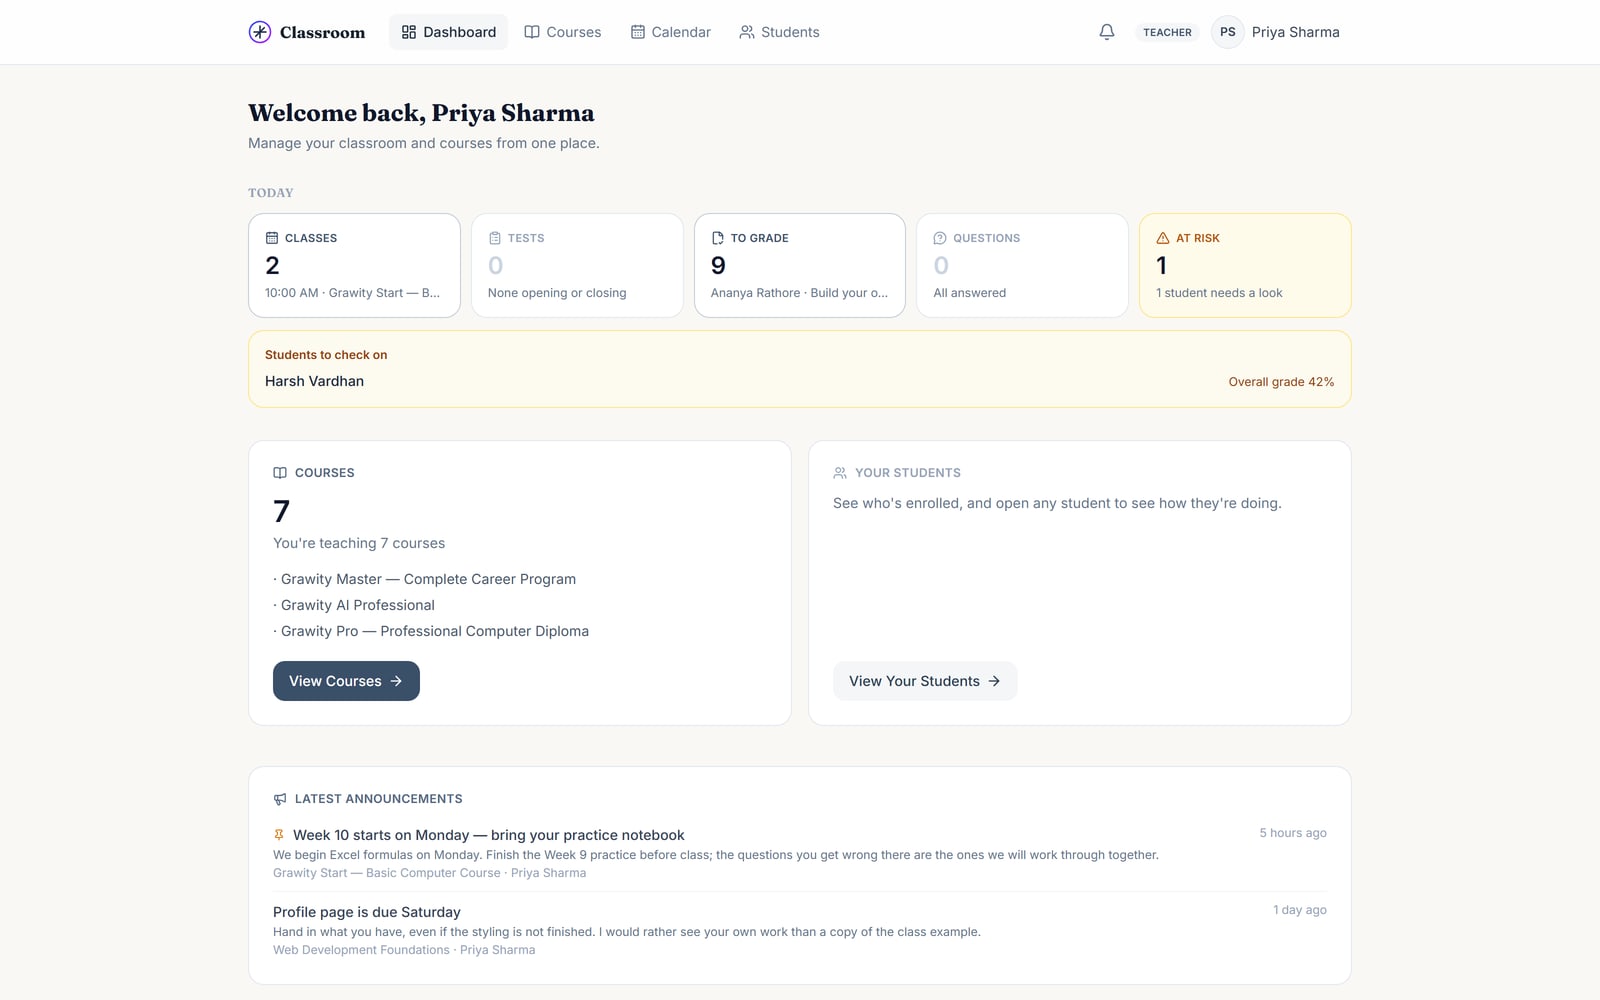Click the At Risk warning triangle icon
The width and height of the screenshot is (1600, 1000).
click(x=1163, y=238)
